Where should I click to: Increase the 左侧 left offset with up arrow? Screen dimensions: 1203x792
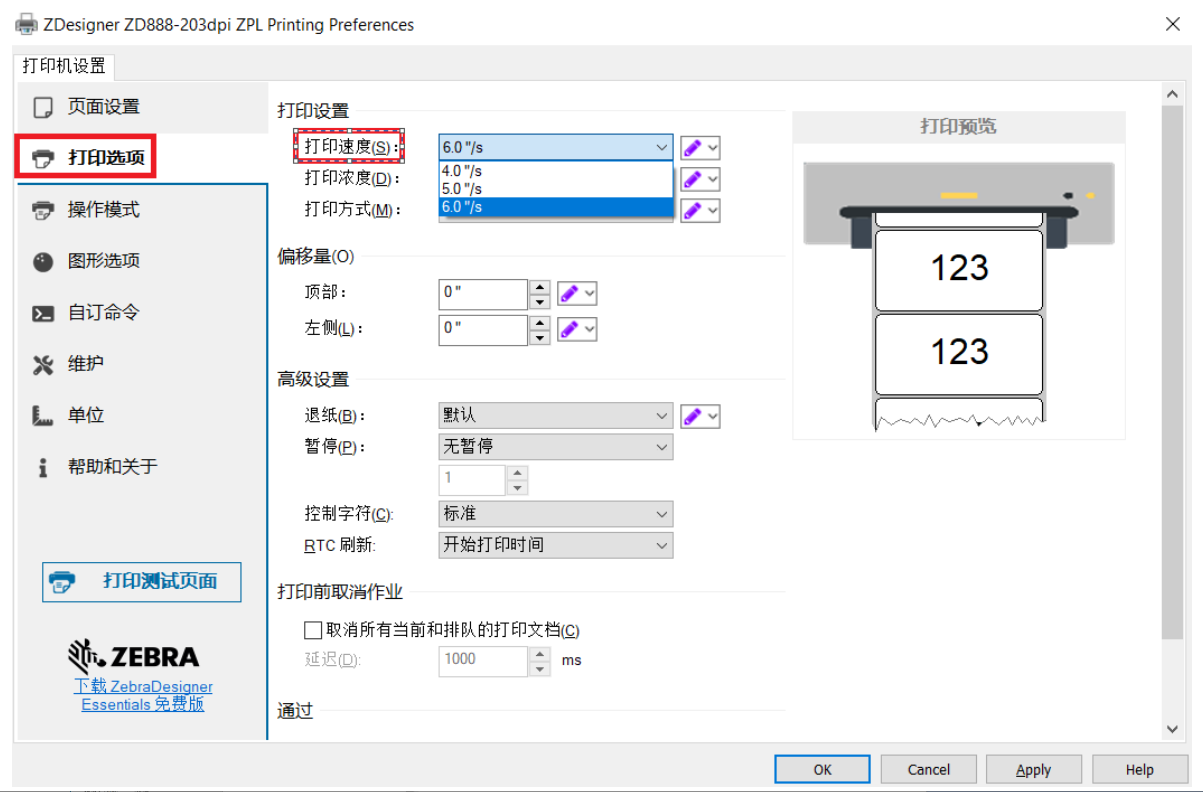[540, 323]
